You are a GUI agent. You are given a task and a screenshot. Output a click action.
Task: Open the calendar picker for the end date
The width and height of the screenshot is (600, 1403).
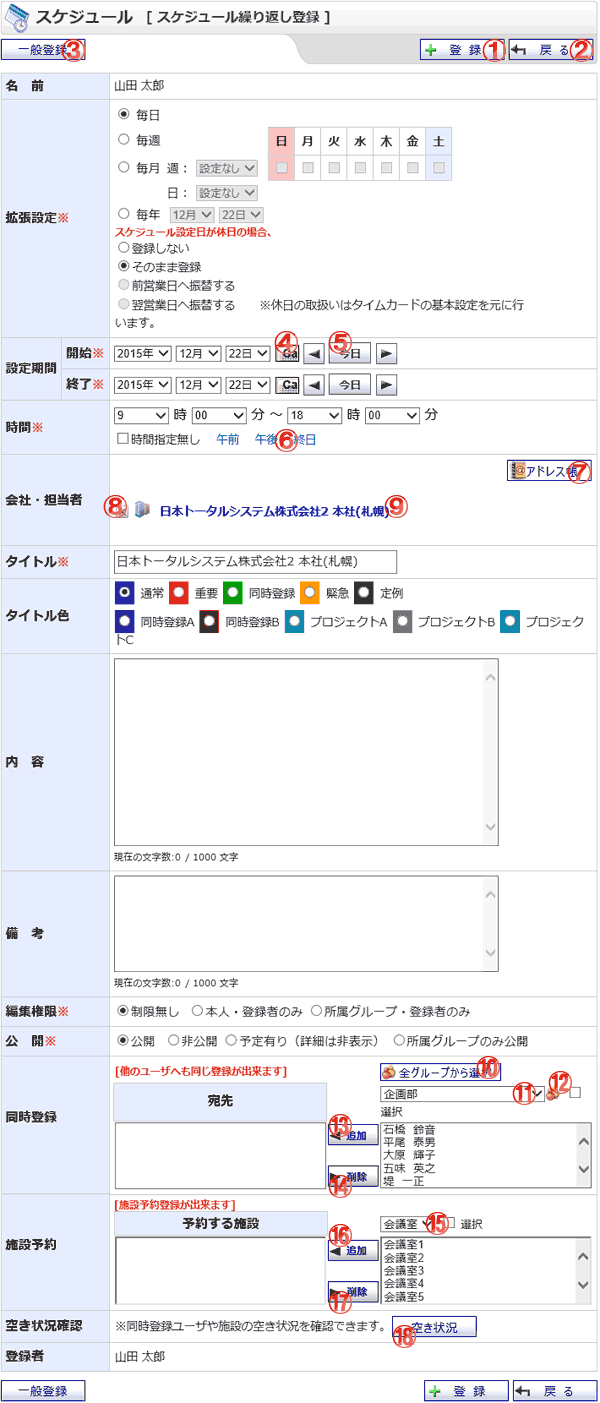[288, 384]
